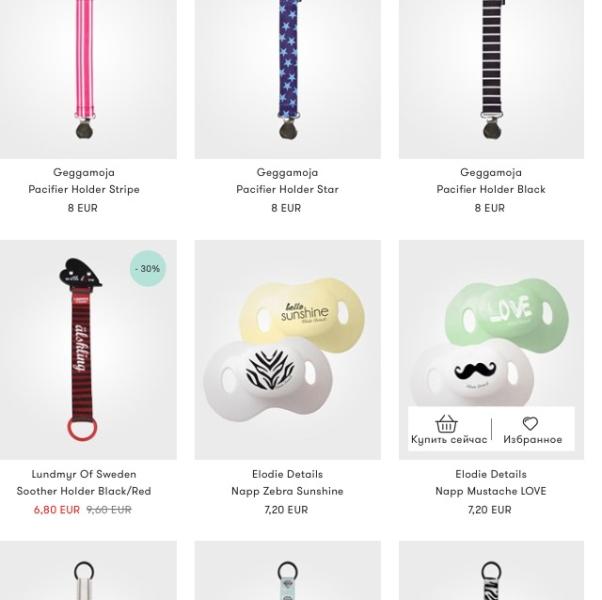Open the red Lundmyr soother holder image
Viewport: 602px width, 600px height.
coord(88,350)
